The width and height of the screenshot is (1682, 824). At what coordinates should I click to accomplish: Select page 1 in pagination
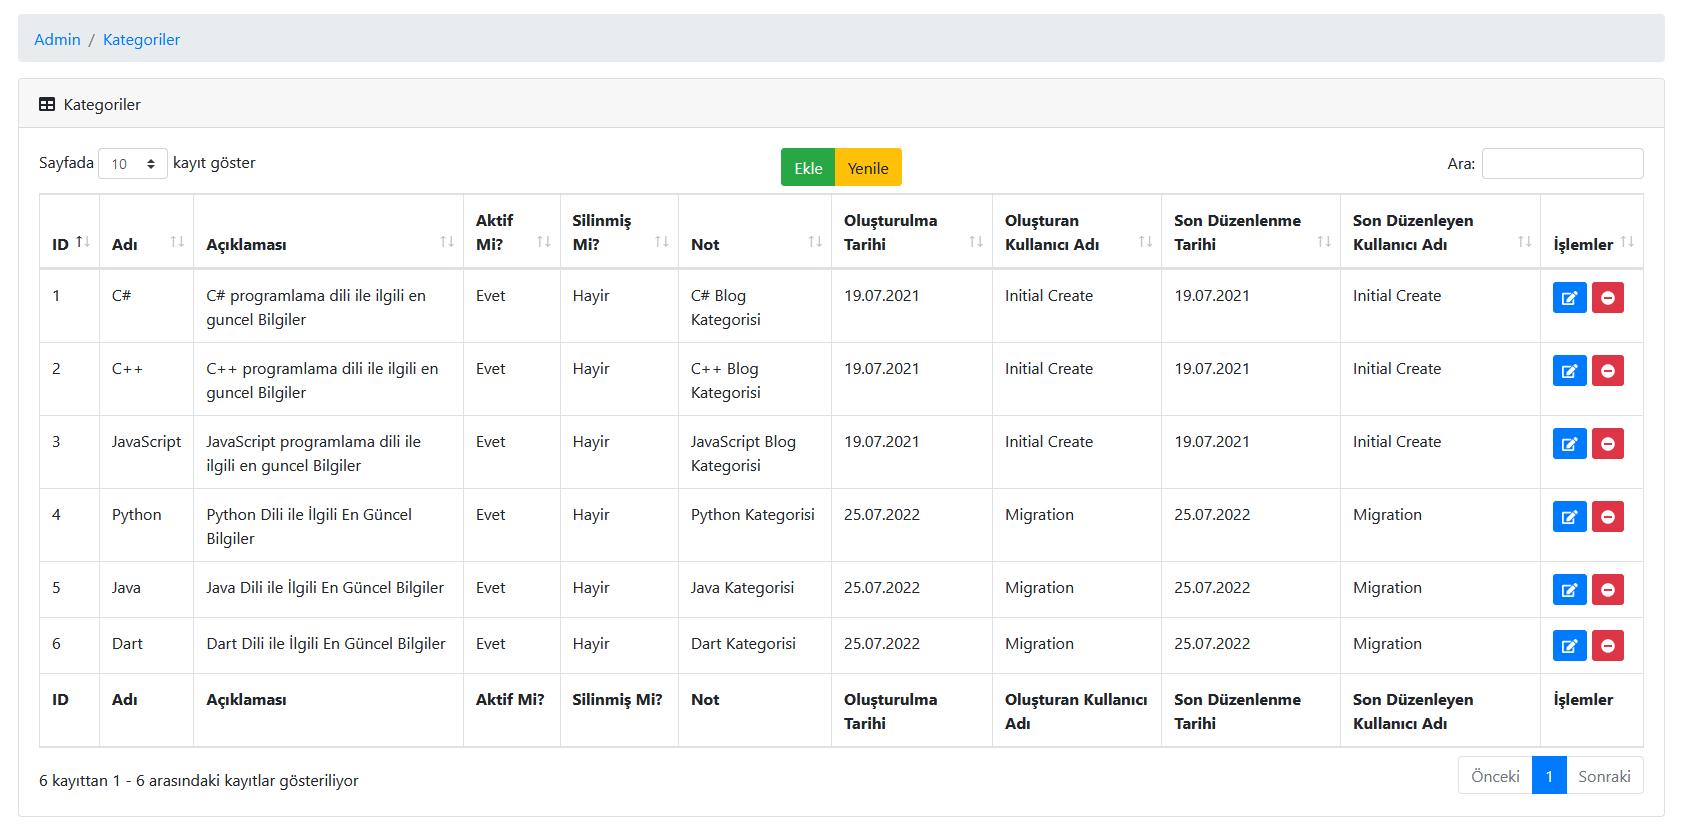point(1549,776)
